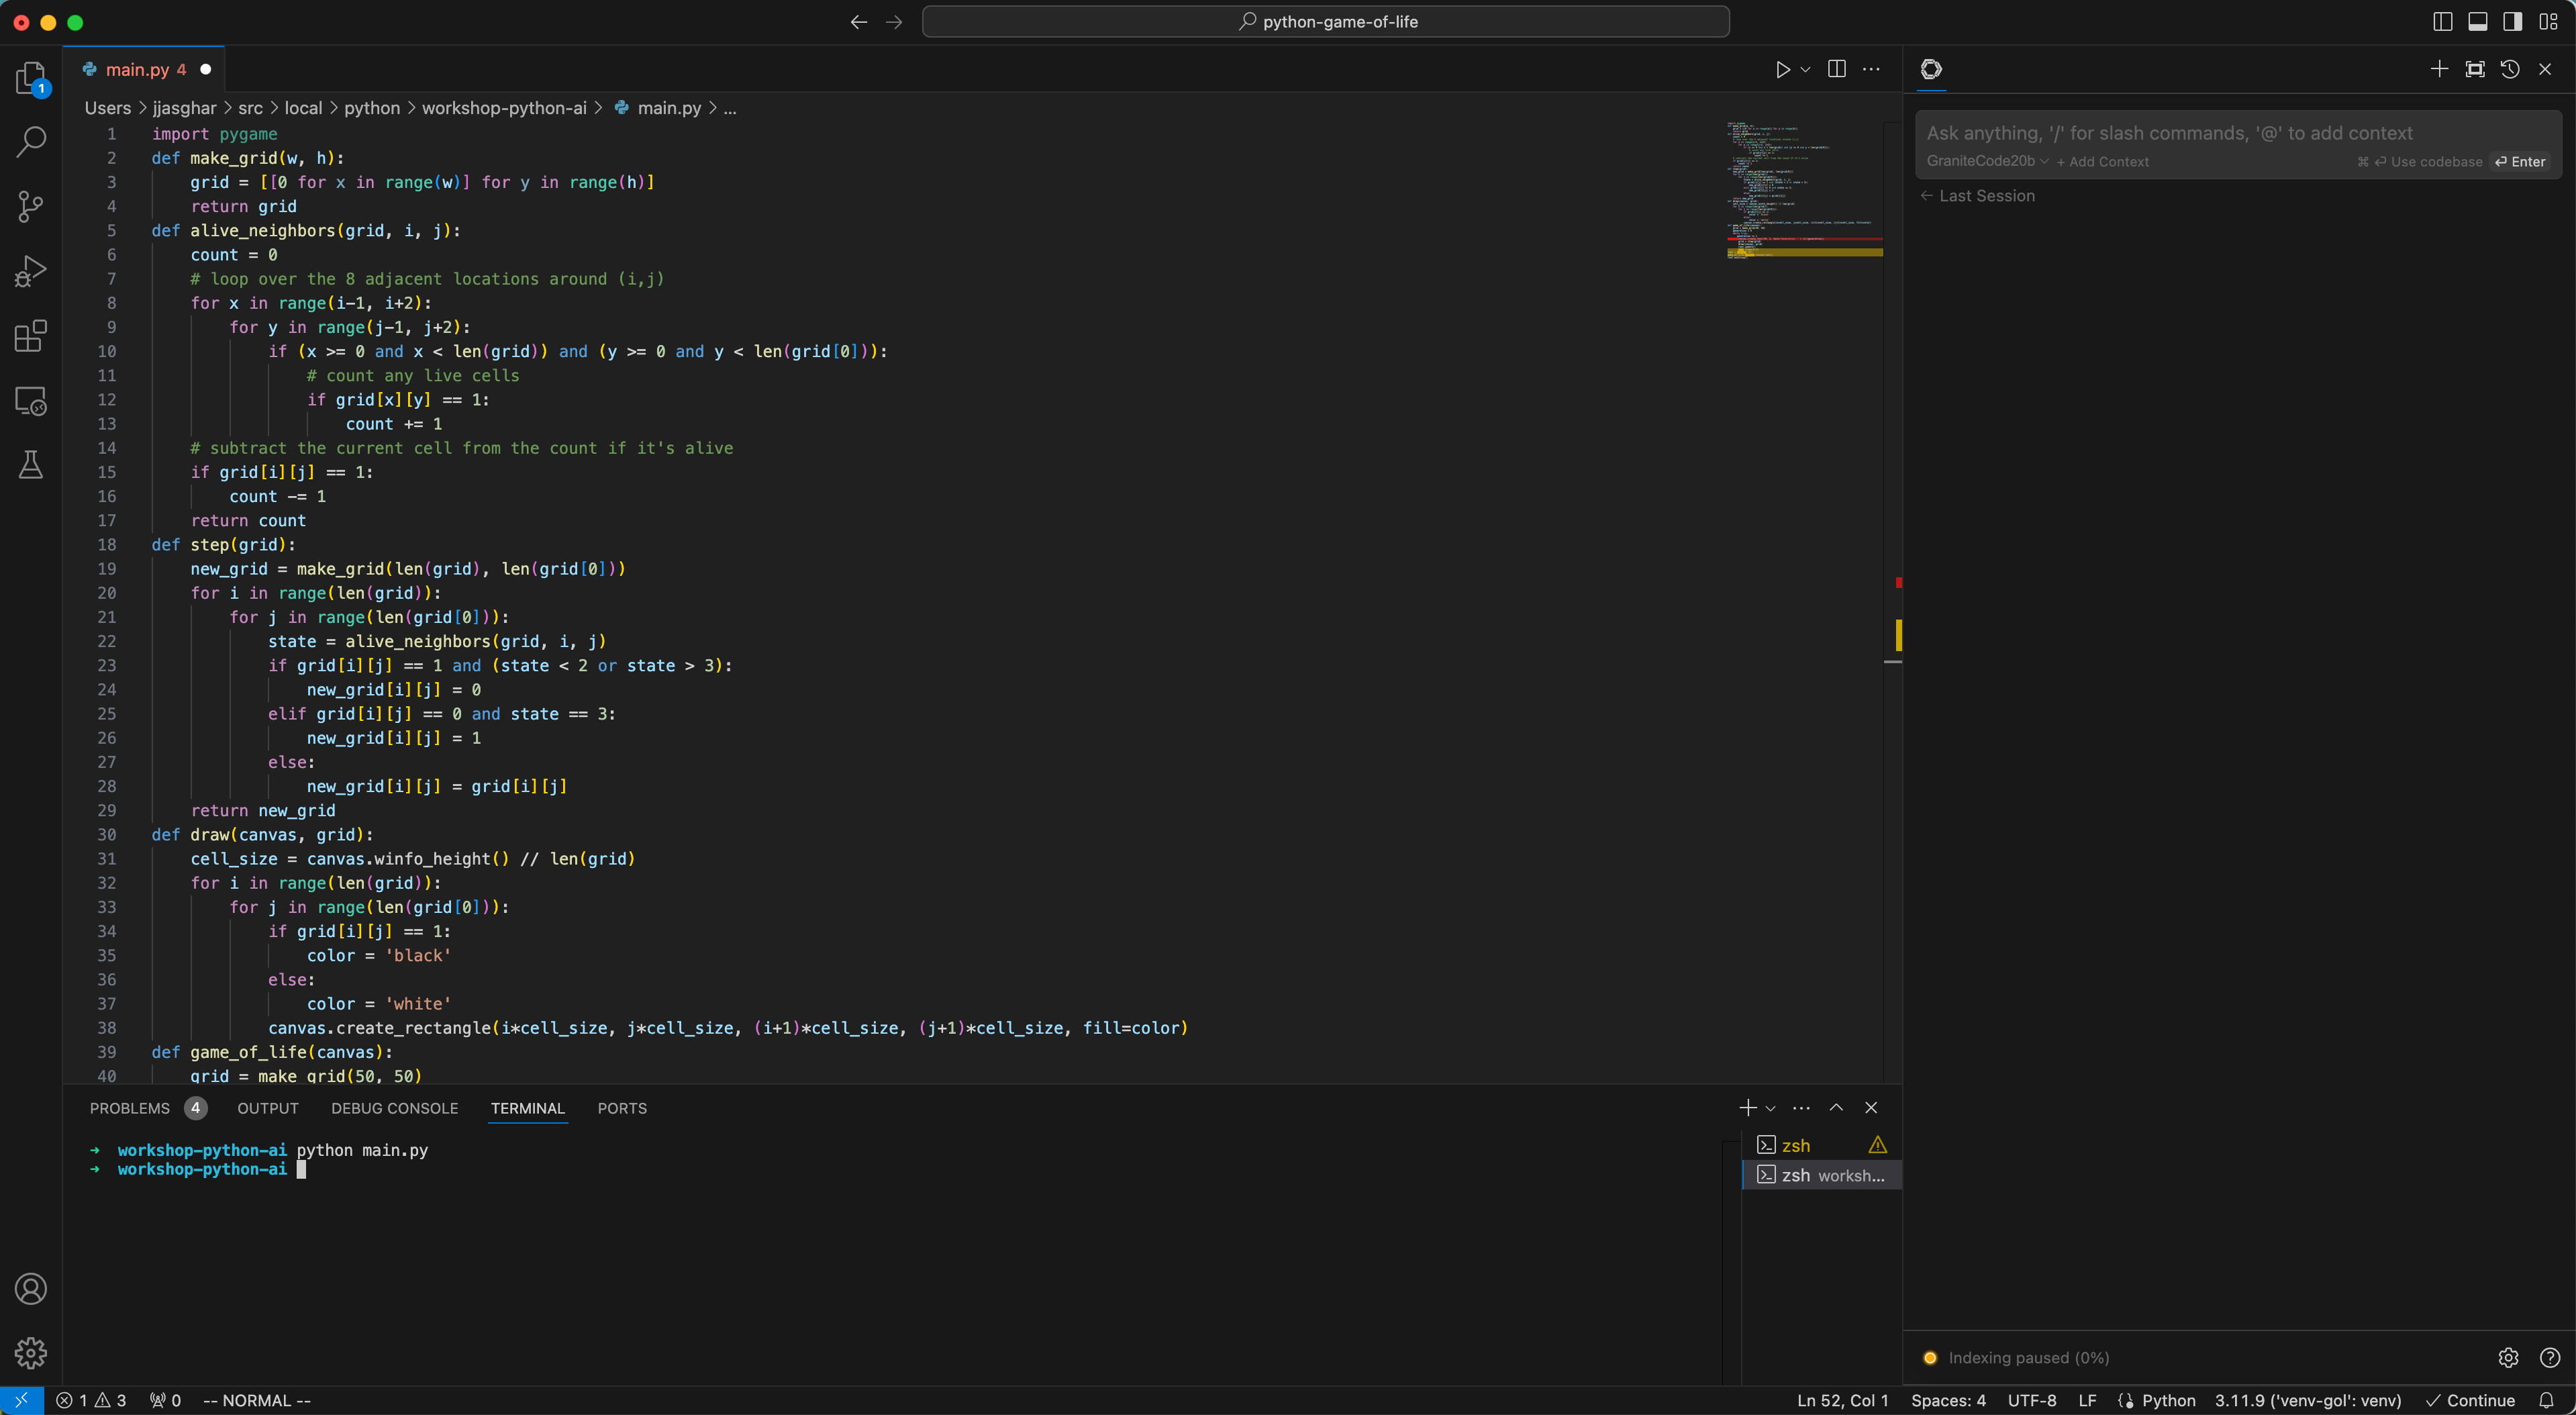This screenshot has height=1415, width=2576.
Task: Click Add Context in chat box
Action: pos(2102,161)
